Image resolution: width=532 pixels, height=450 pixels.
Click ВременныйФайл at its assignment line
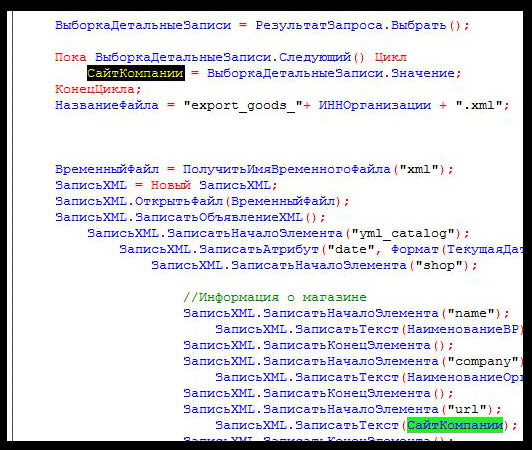[x=107, y=169]
